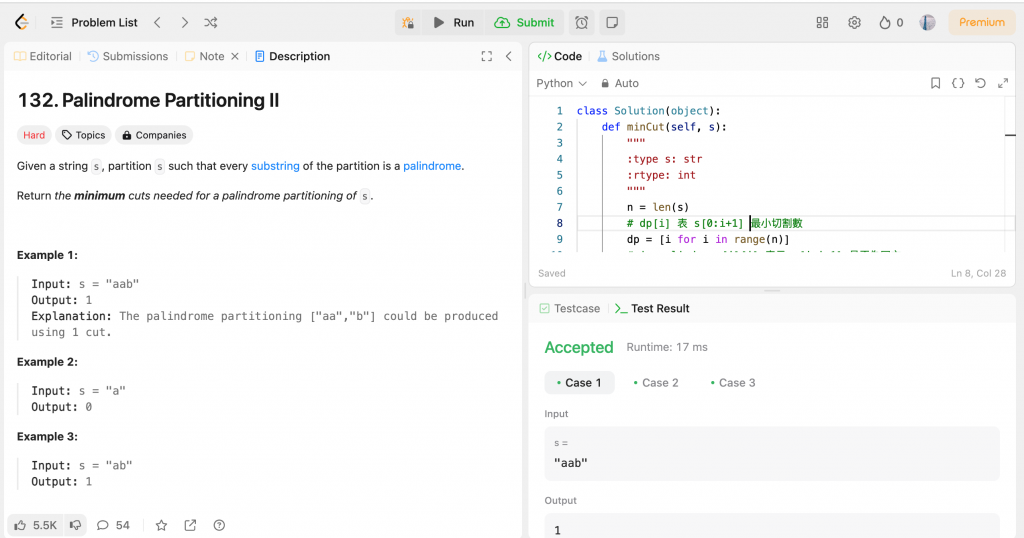This screenshot has width=1024, height=538.
Task: Upvote the problem with 5.5K likes
Action: pos(35,525)
